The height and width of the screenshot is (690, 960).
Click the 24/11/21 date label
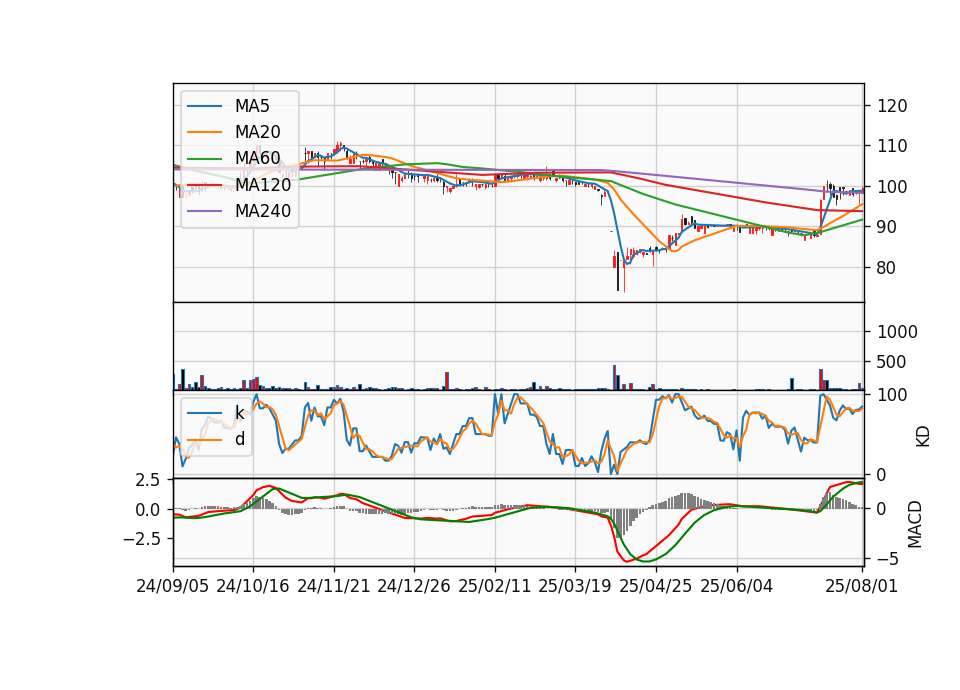click(x=334, y=586)
